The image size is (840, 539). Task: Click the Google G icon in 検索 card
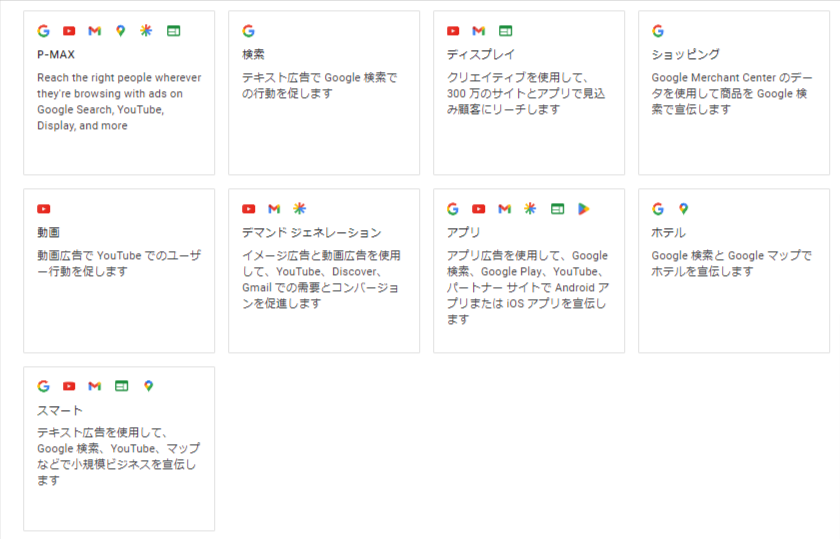[248, 31]
